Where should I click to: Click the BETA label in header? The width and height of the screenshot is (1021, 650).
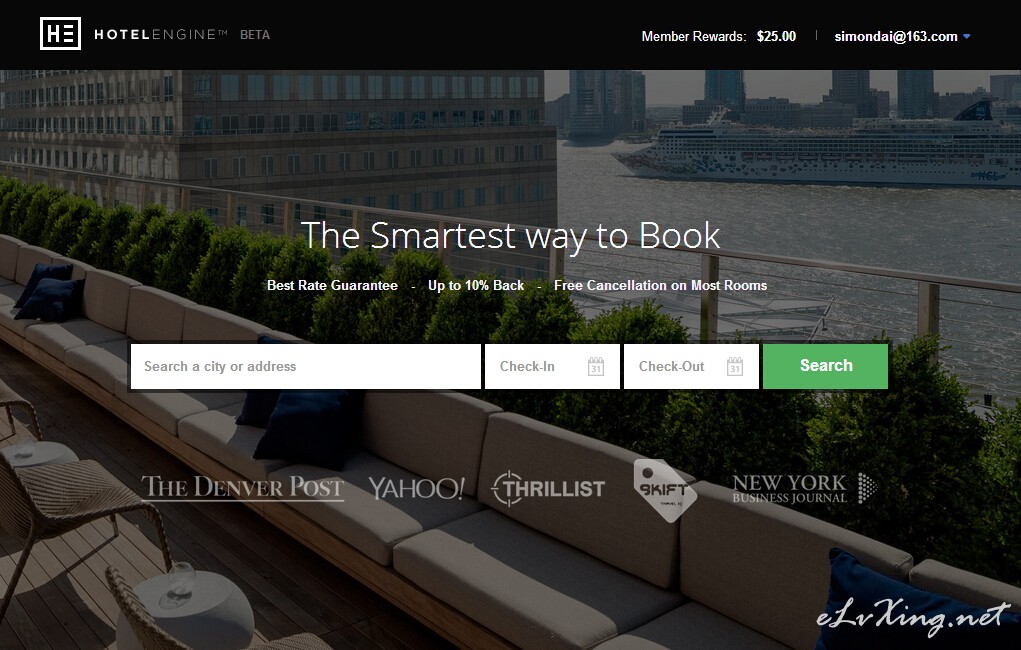(x=255, y=35)
